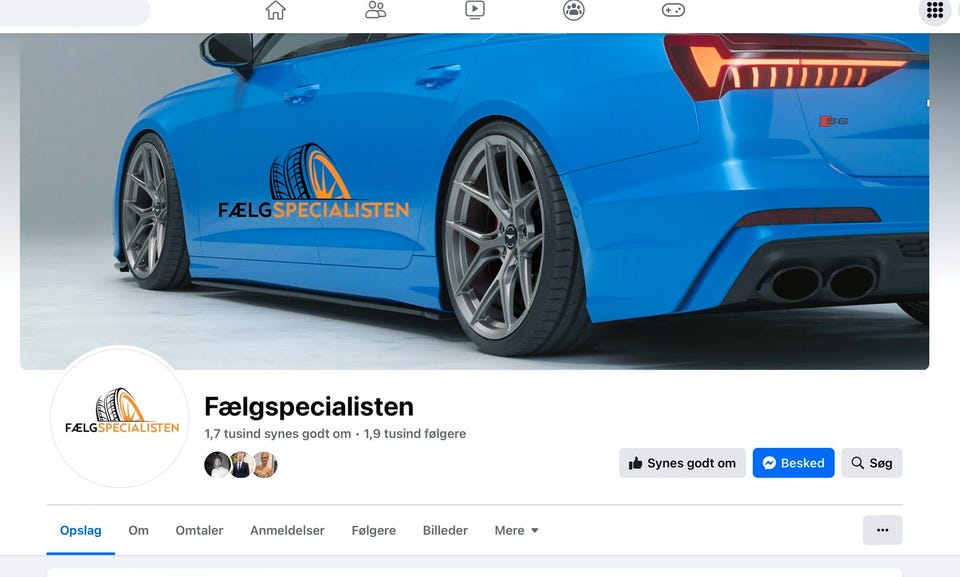This screenshot has height=577, width=960.
Task: View the Billeder tab
Action: tap(445, 530)
